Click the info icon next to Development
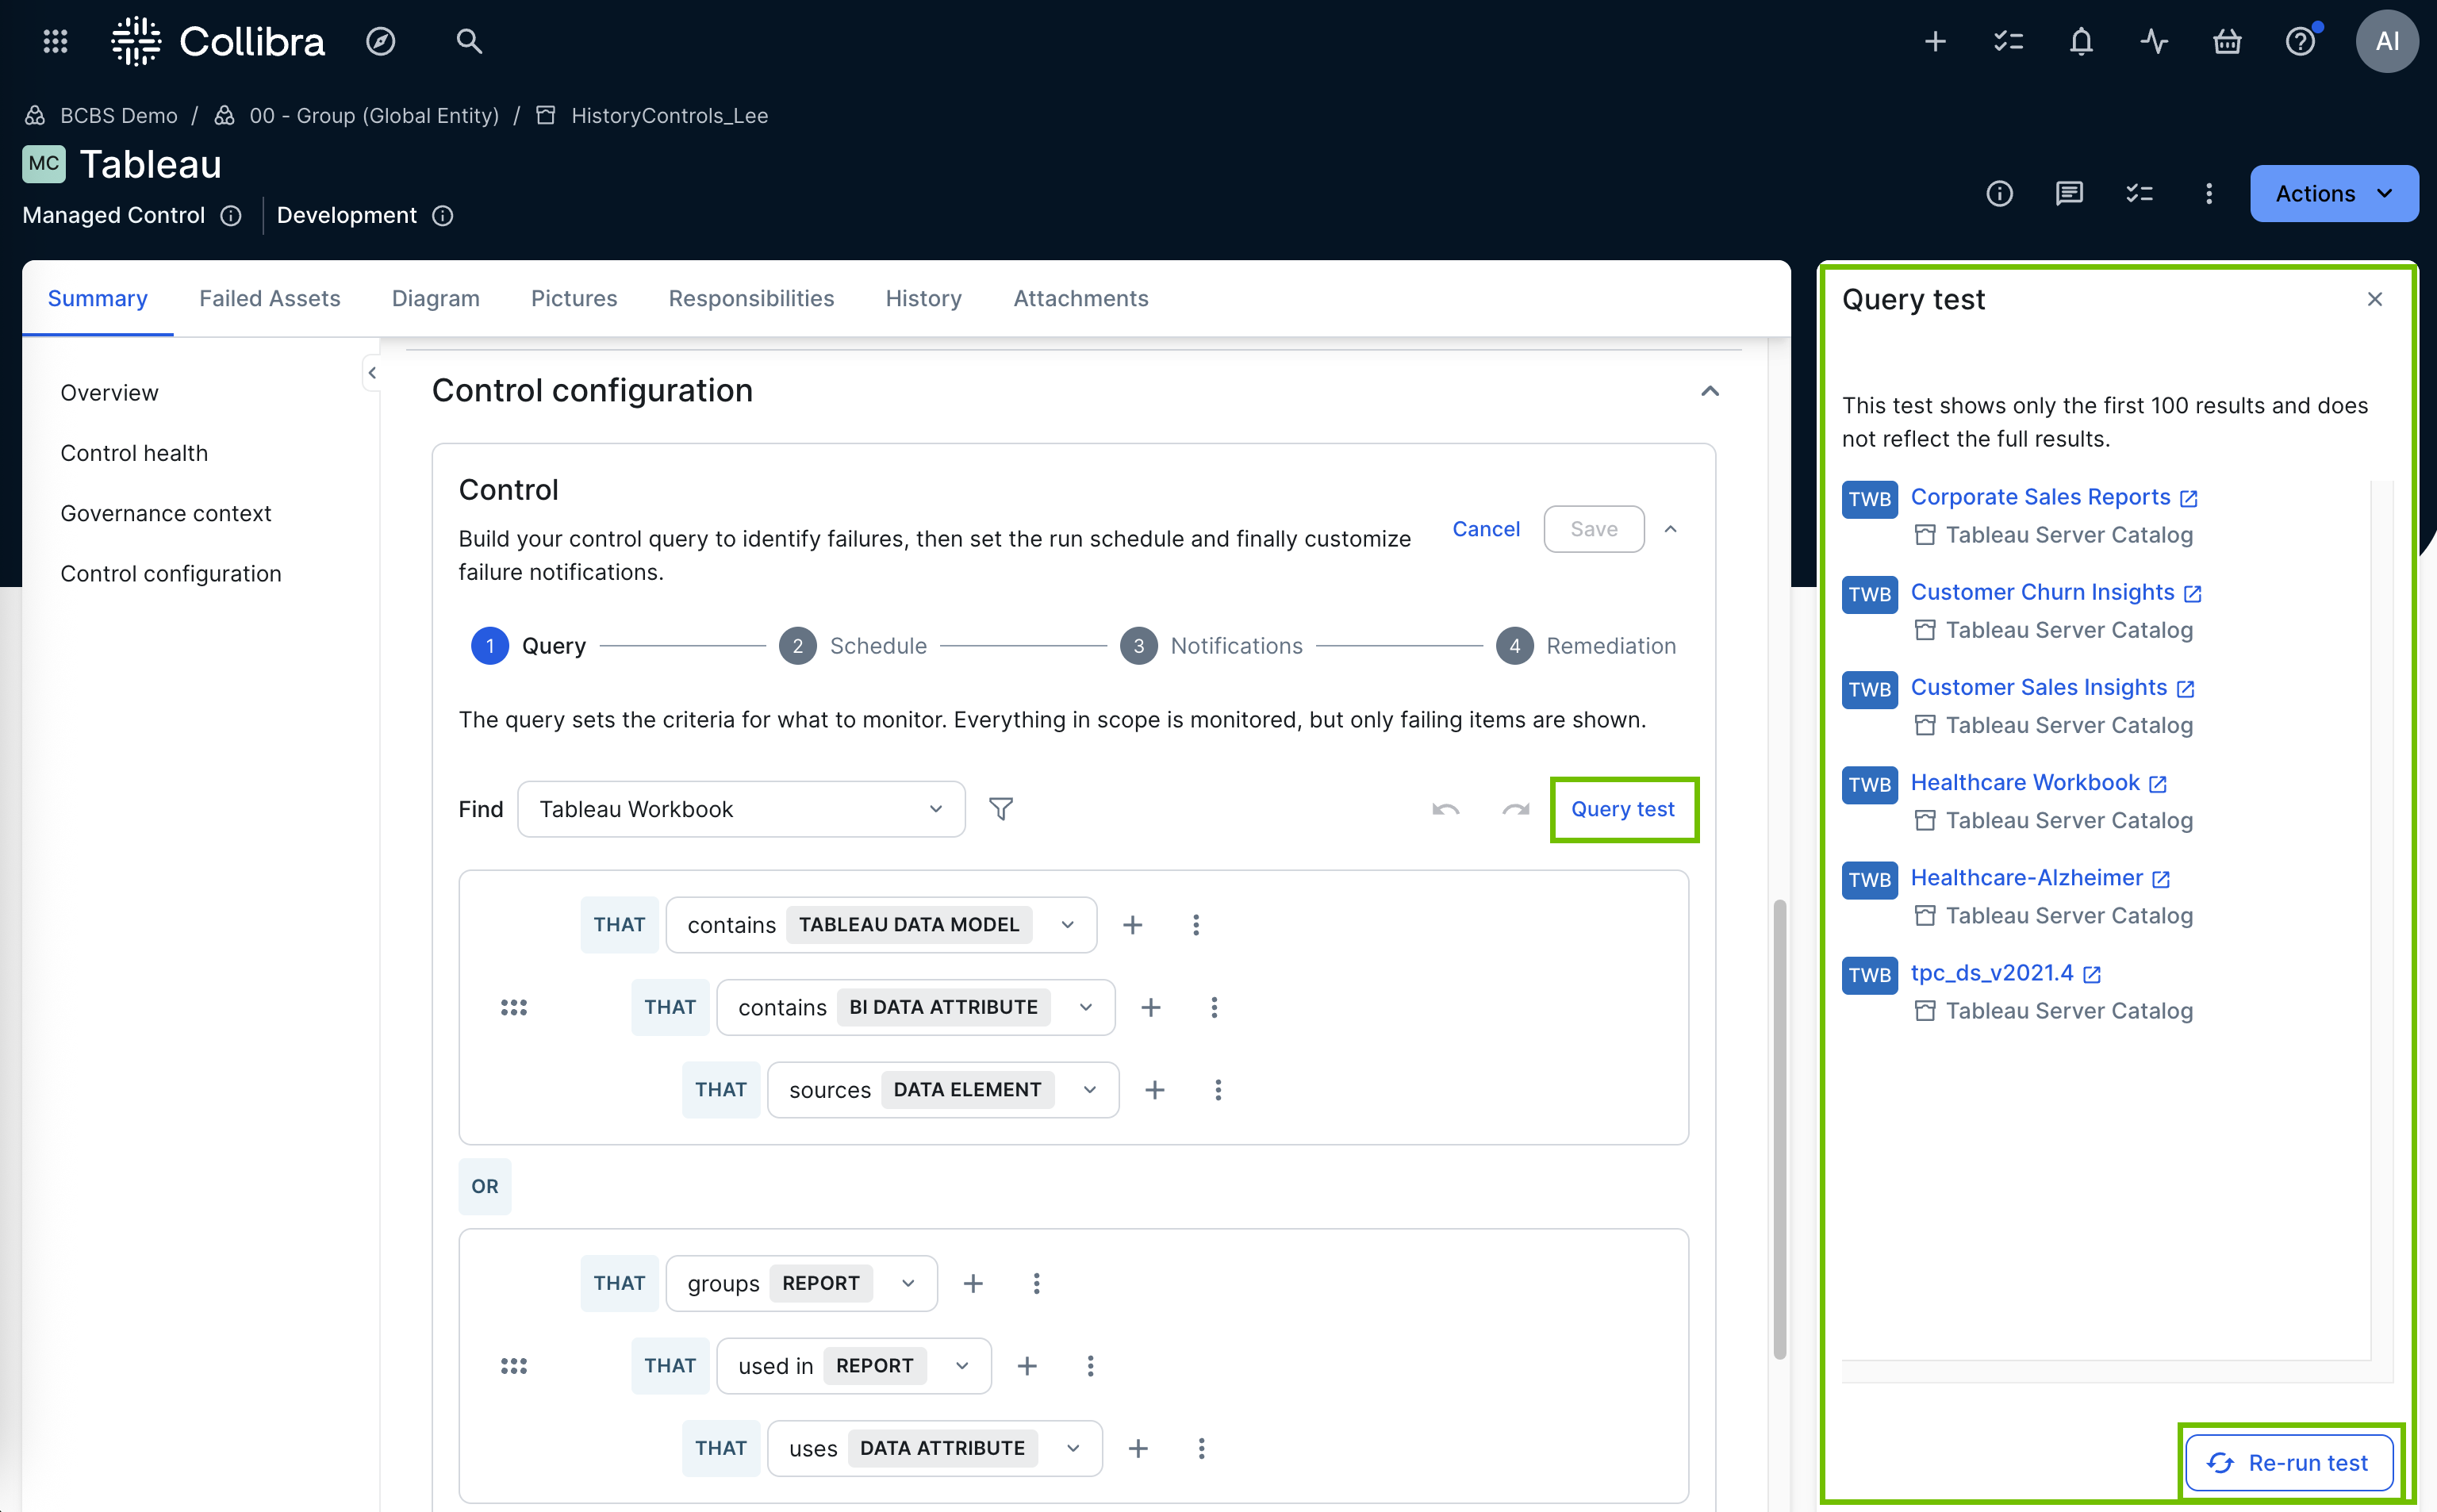The height and width of the screenshot is (1512, 2437). pyautogui.click(x=443, y=216)
